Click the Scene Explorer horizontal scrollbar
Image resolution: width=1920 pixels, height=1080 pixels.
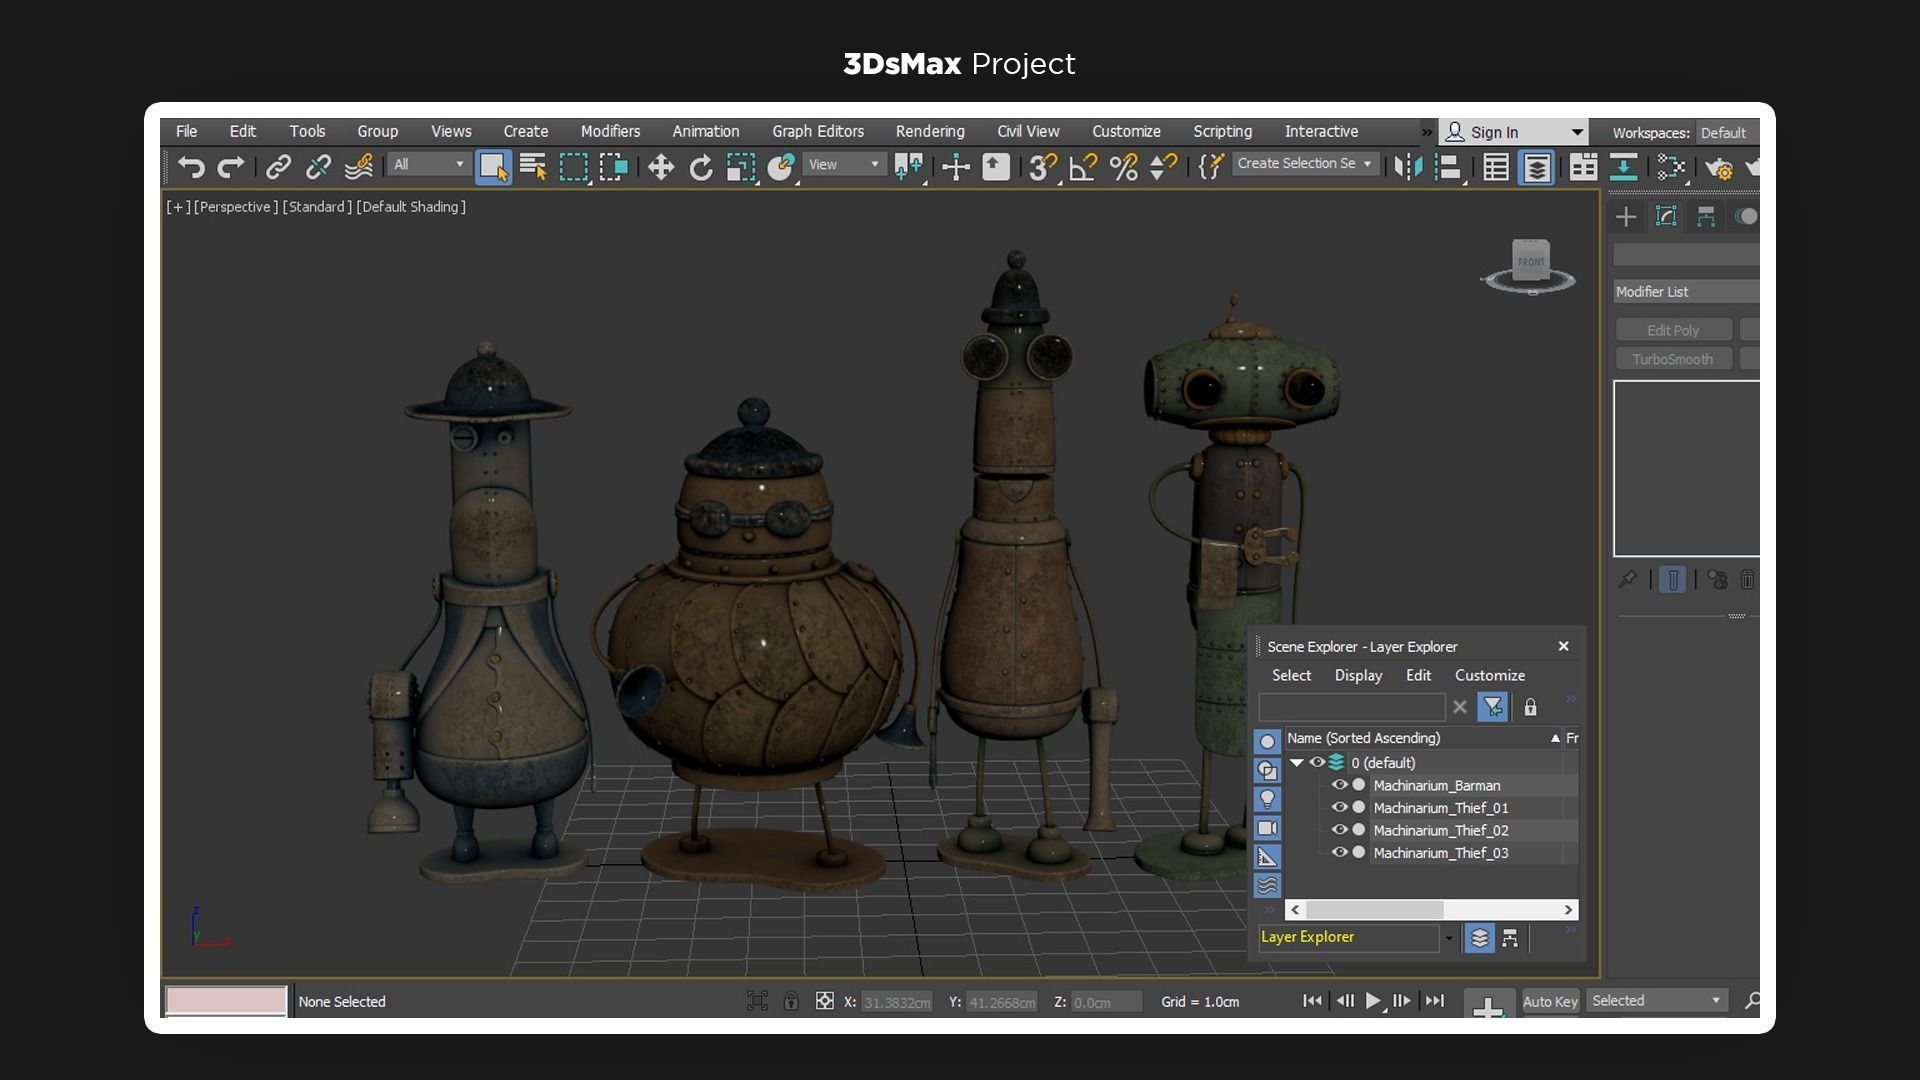pos(1431,910)
